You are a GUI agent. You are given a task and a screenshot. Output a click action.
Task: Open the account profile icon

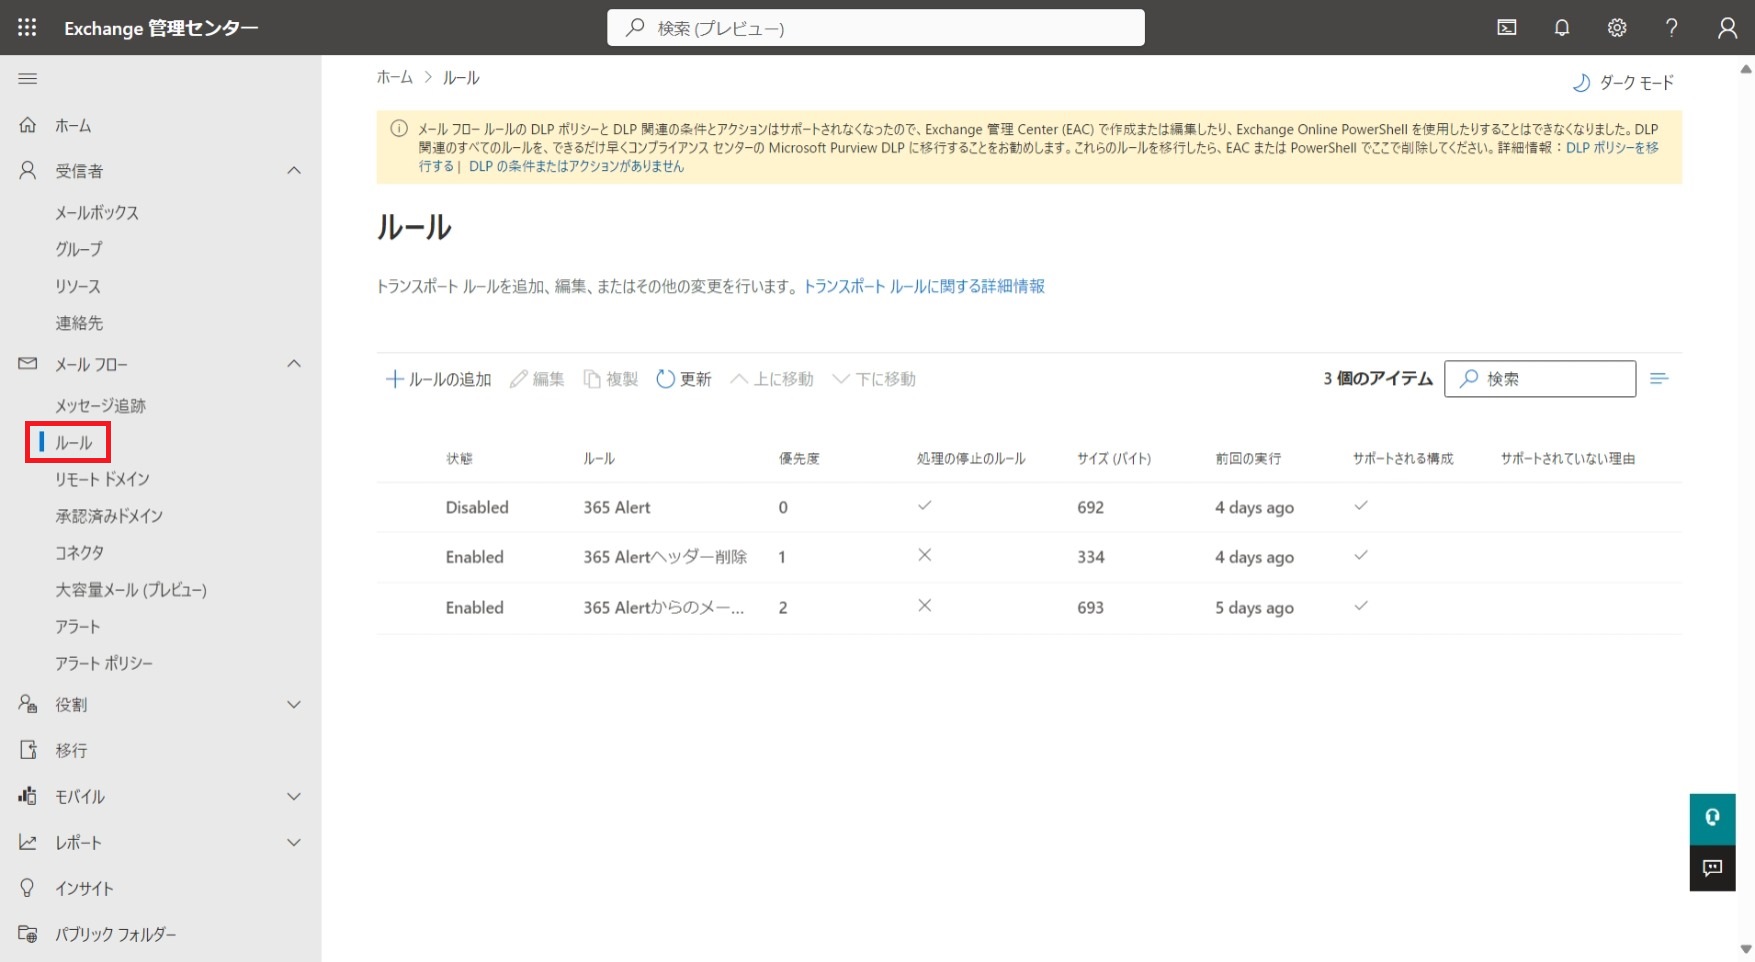pos(1727,28)
